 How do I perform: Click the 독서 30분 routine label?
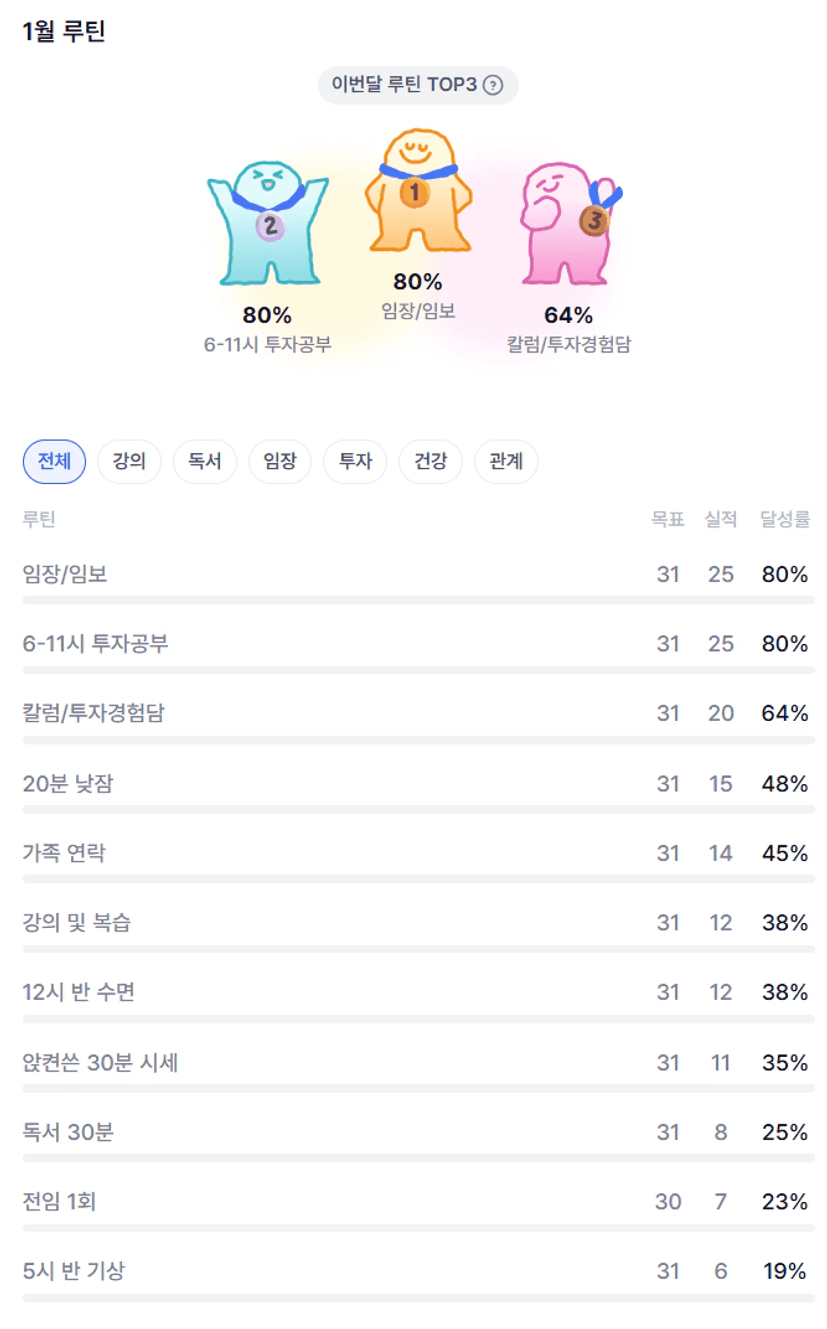[68, 1132]
